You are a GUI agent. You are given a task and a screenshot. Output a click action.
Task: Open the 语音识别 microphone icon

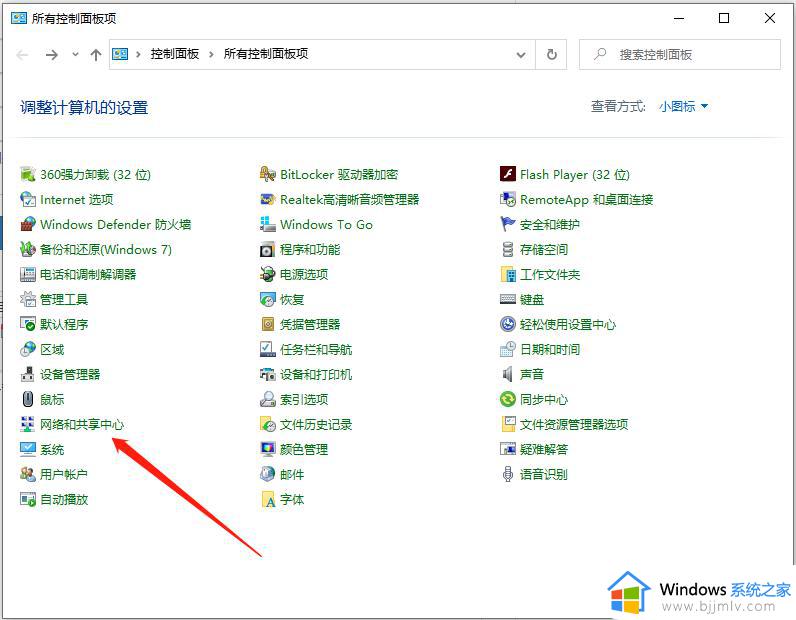click(x=508, y=474)
